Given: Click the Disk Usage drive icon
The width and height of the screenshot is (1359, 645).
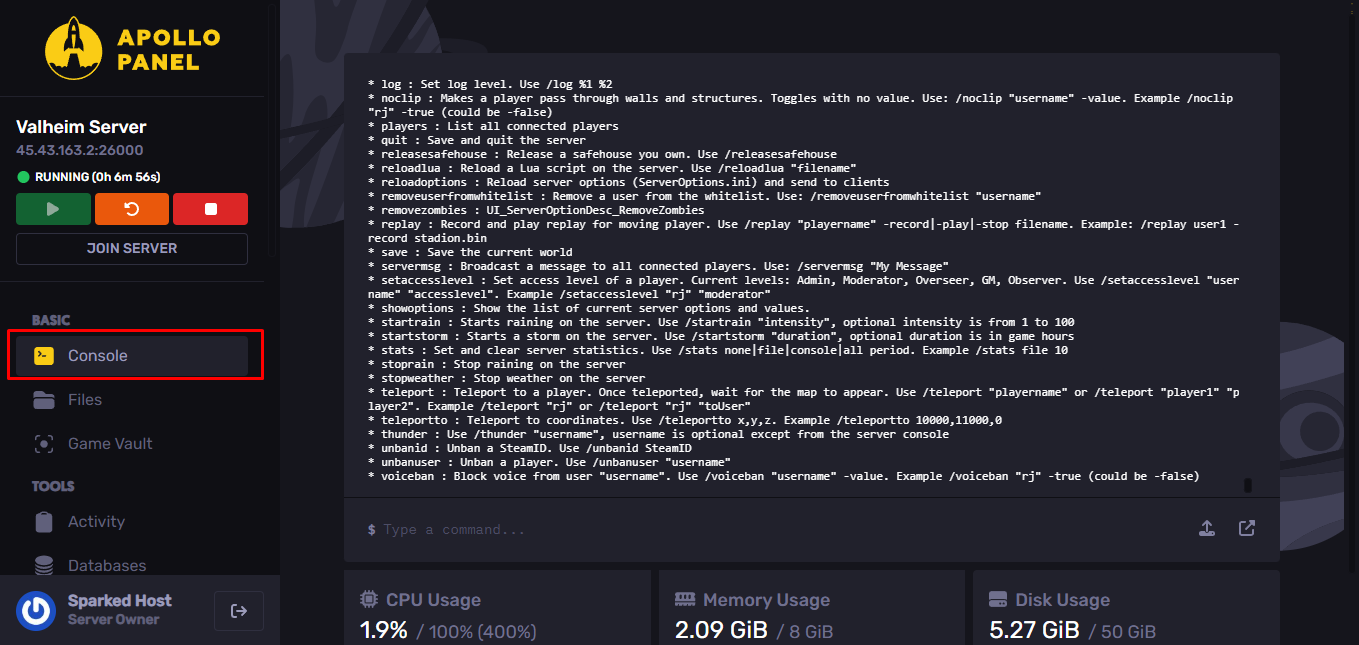Looking at the screenshot, I should click(x=998, y=600).
